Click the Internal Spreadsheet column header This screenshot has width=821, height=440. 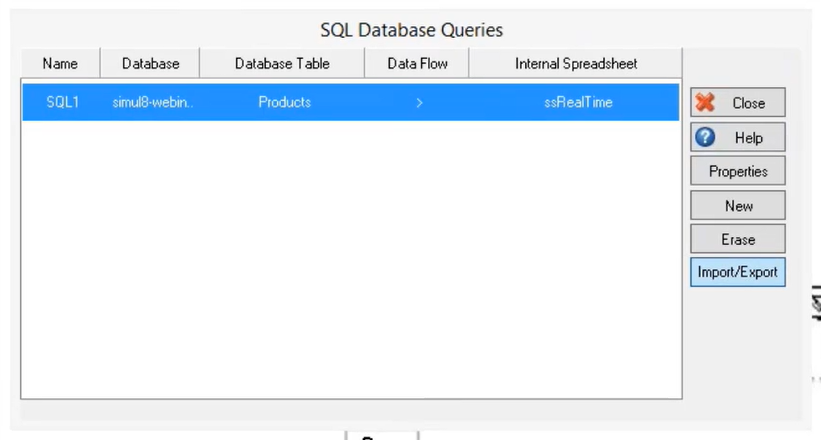pyautogui.click(x=576, y=63)
